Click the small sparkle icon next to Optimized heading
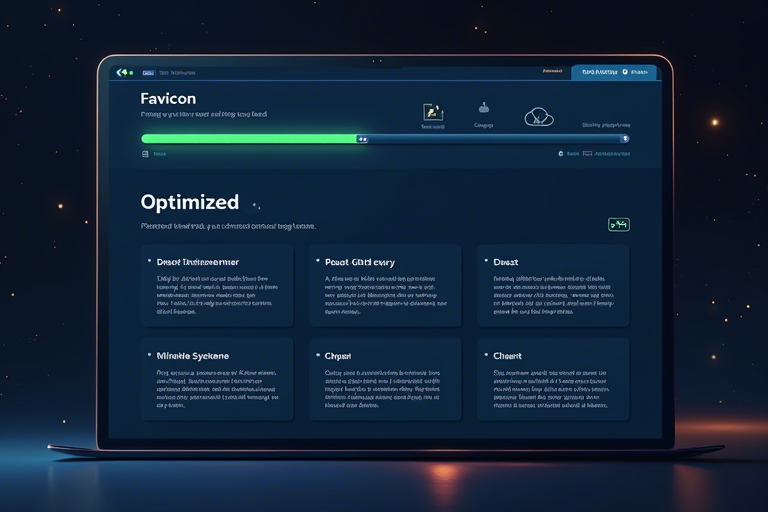 pos(256,206)
